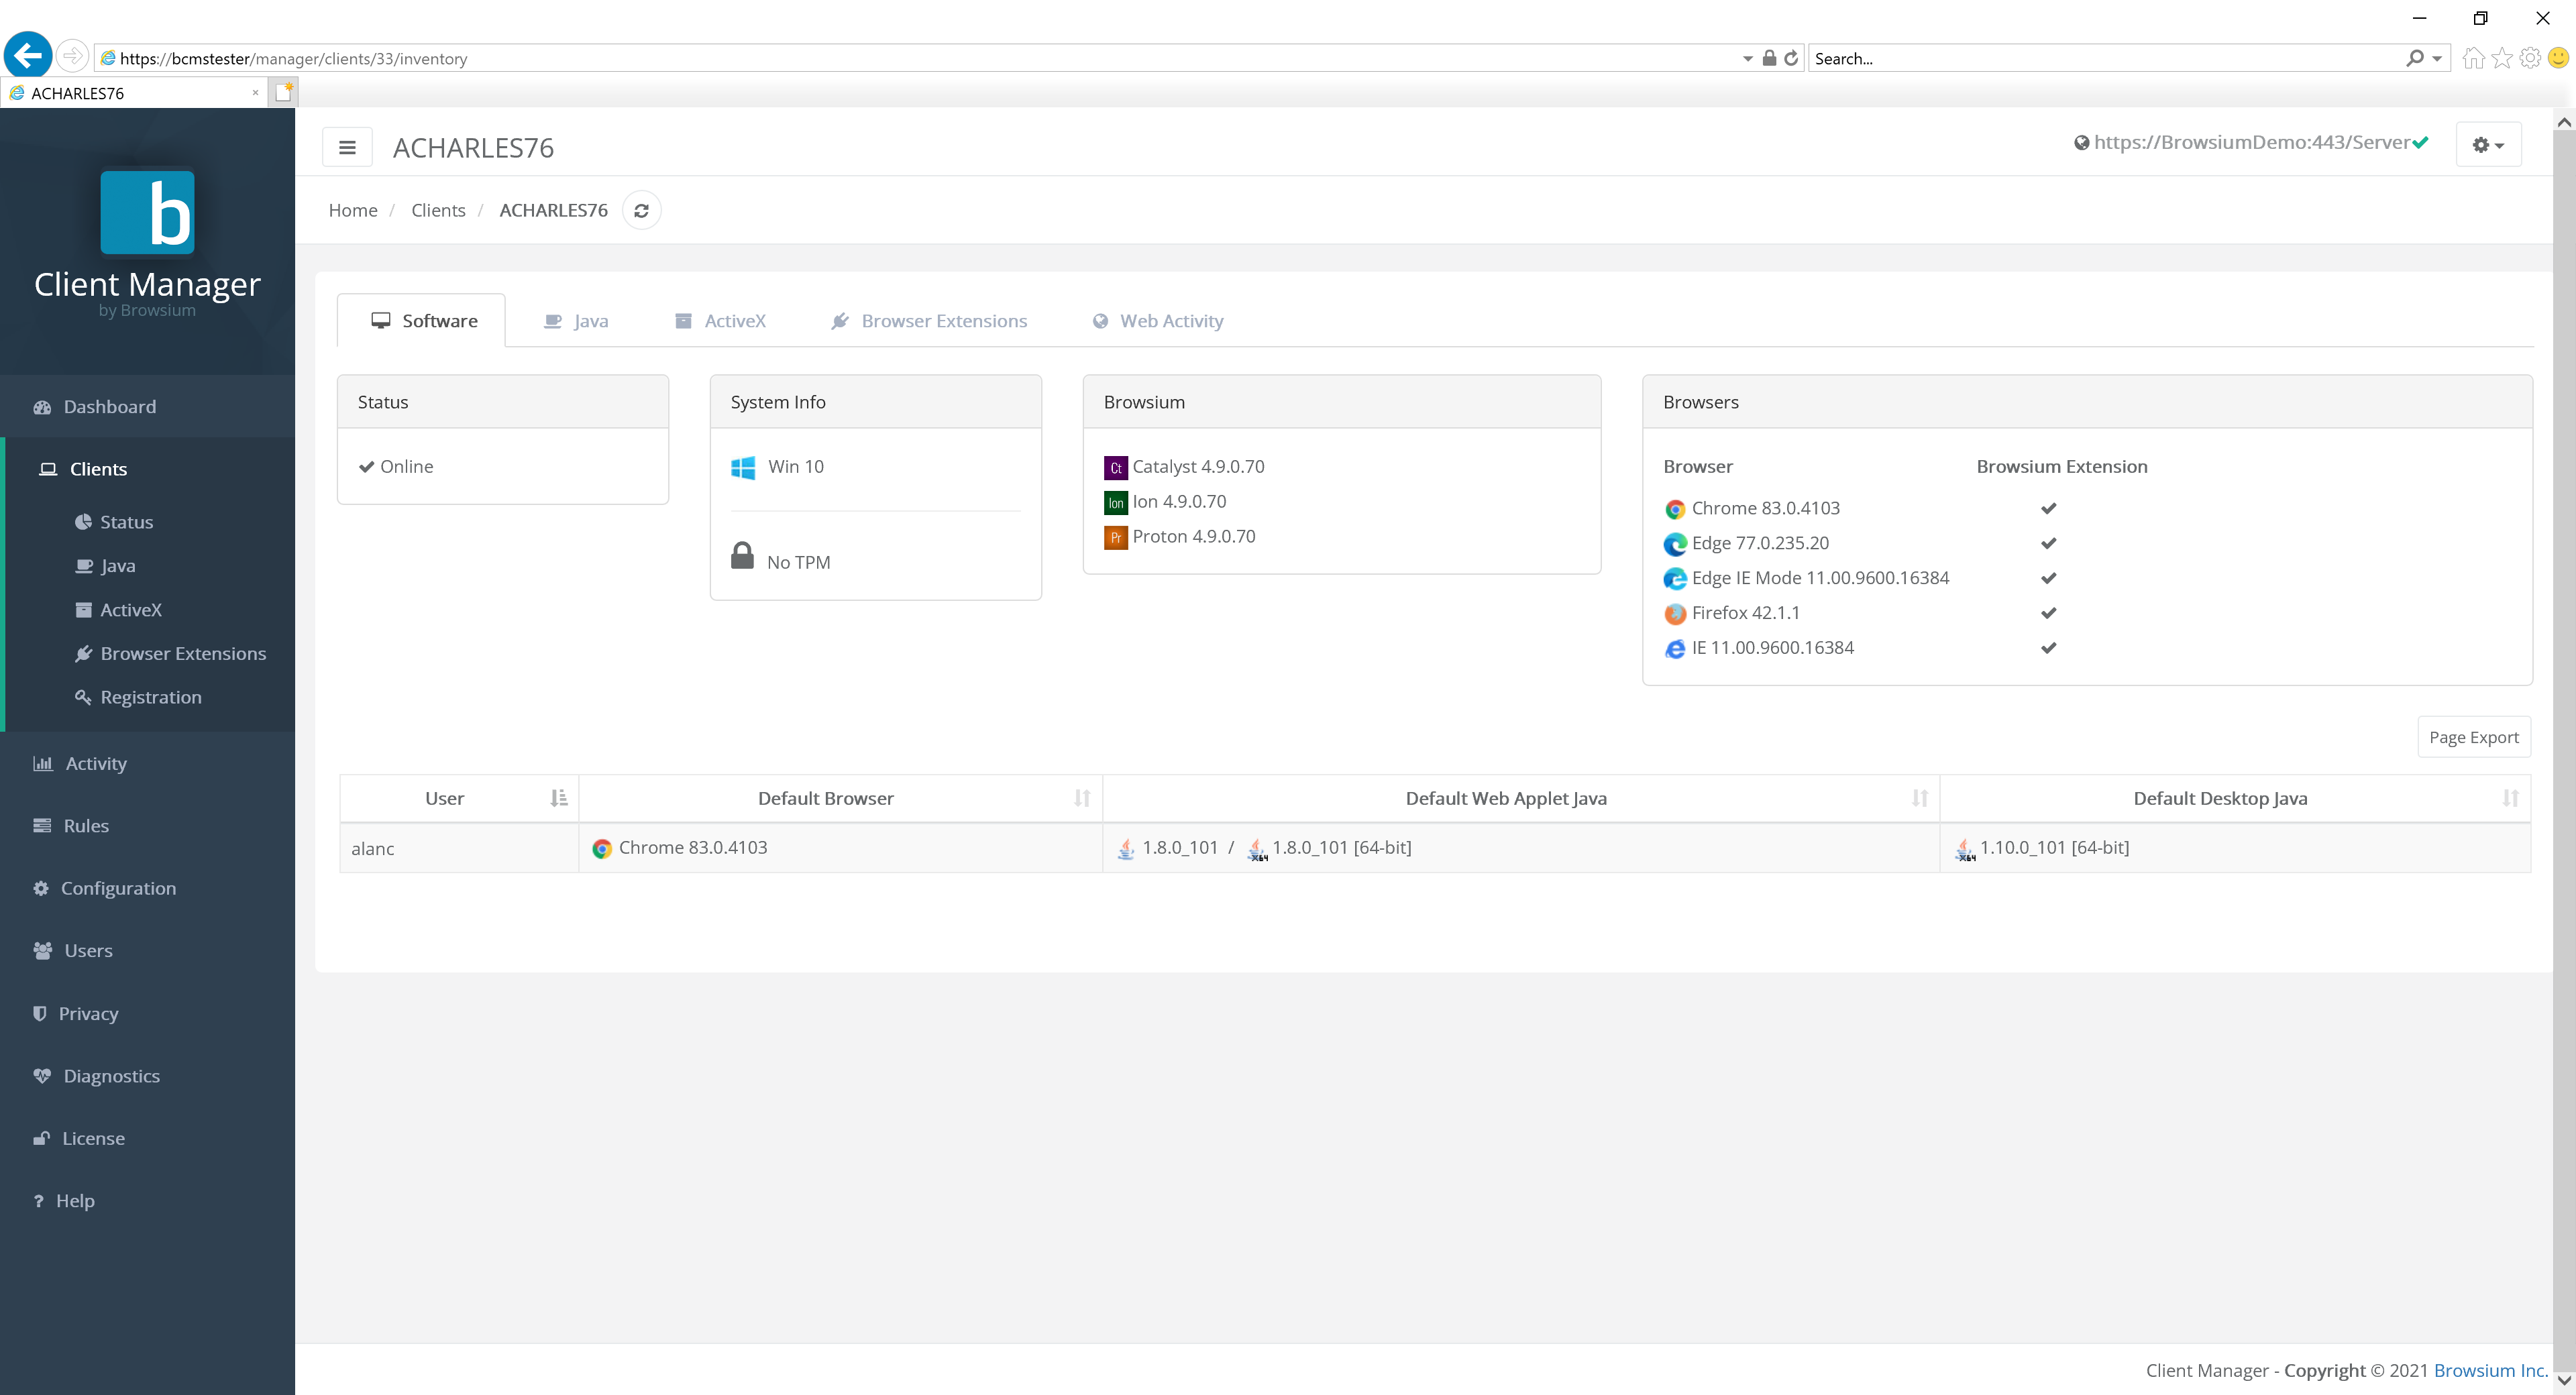Open the settings gear dropdown in header
The height and width of the screenshot is (1395, 2576).
(x=2488, y=145)
